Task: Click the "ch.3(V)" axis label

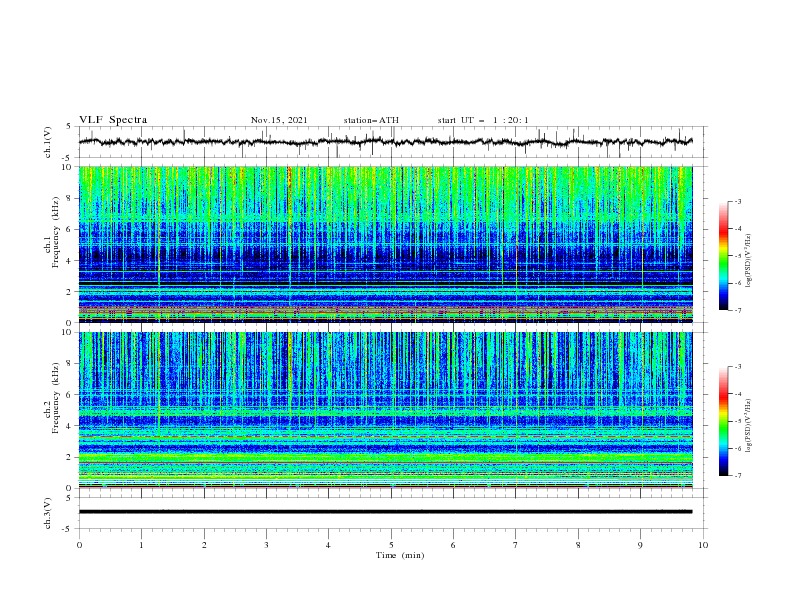Action: 48,513
